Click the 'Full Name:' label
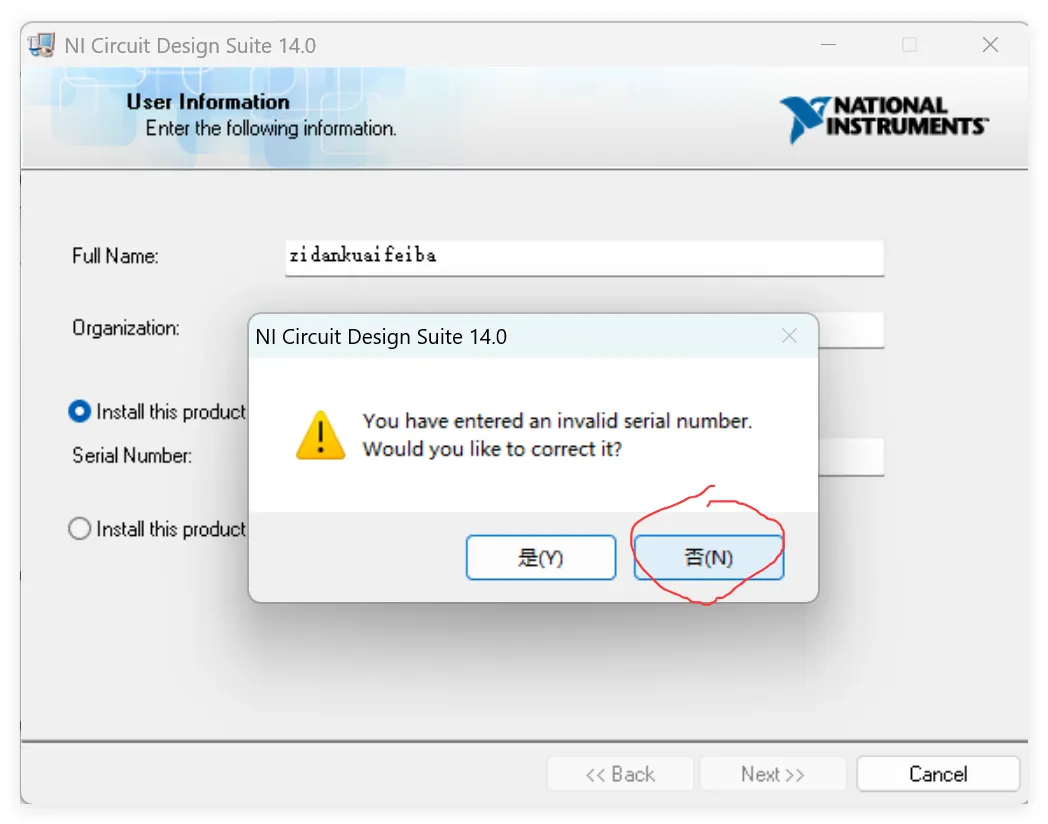Image resolution: width=1048 pixels, height=824 pixels. [x=115, y=256]
